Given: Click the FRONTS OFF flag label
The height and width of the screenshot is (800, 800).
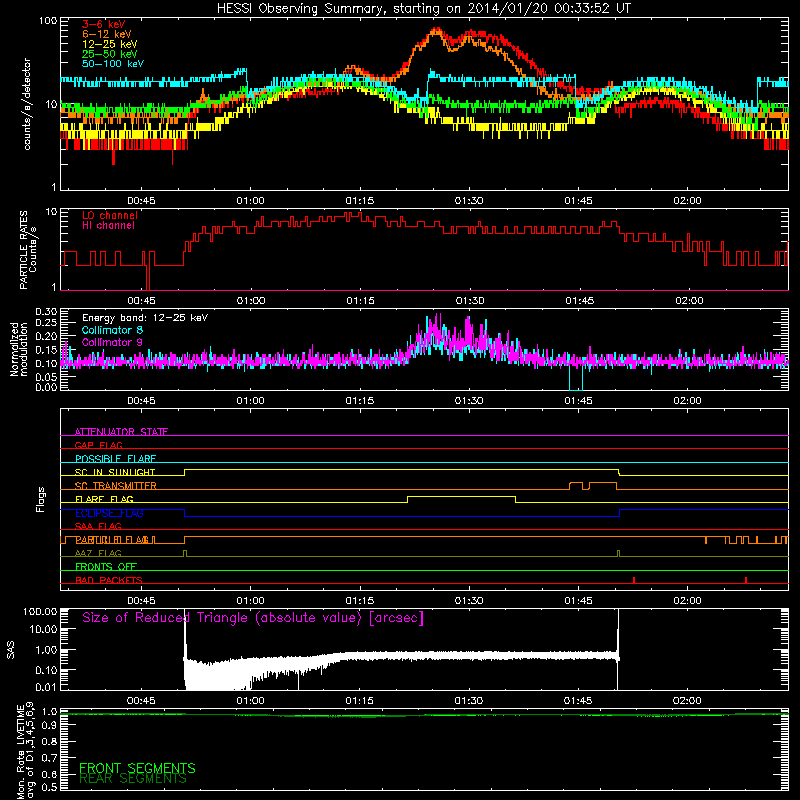Looking at the screenshot, I should coord(106,567).
